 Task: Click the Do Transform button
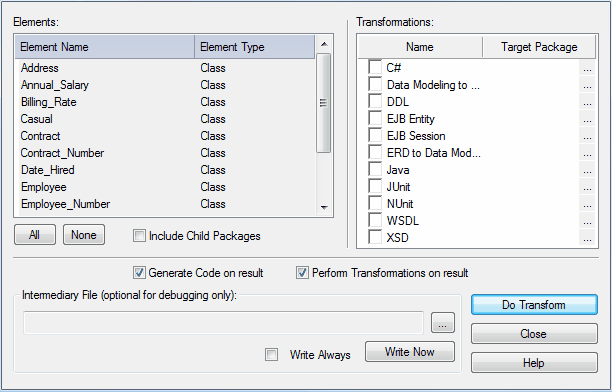(534, 305)
